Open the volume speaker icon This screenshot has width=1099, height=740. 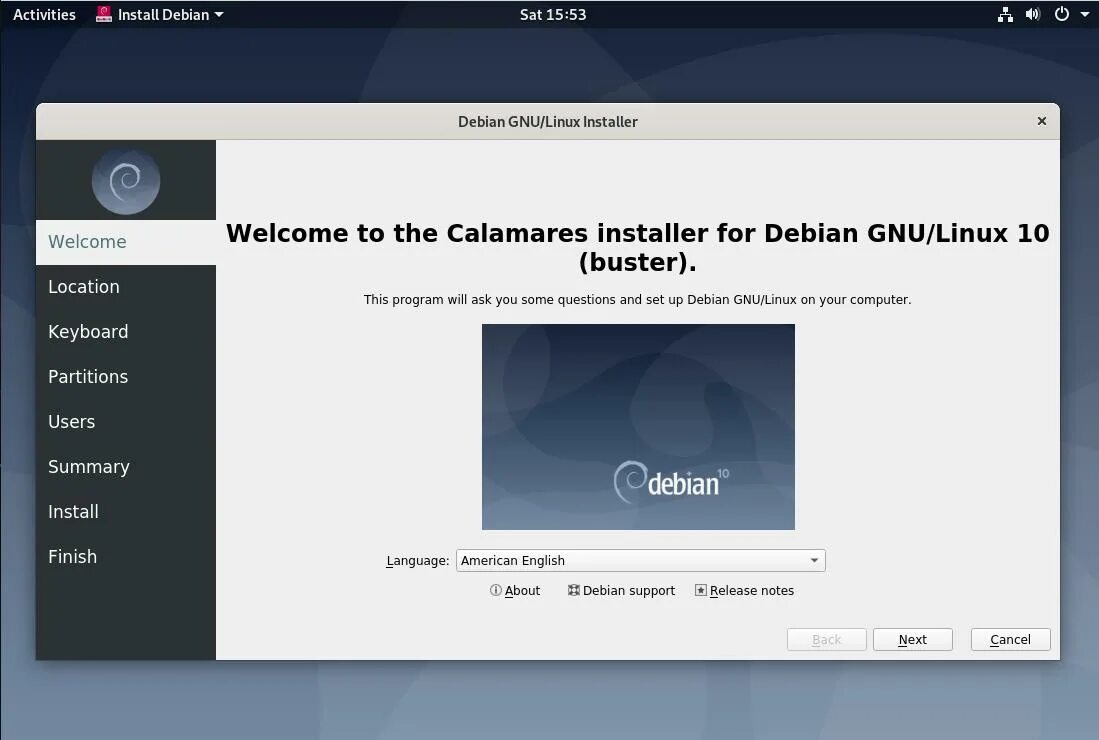click(1033, 14)
